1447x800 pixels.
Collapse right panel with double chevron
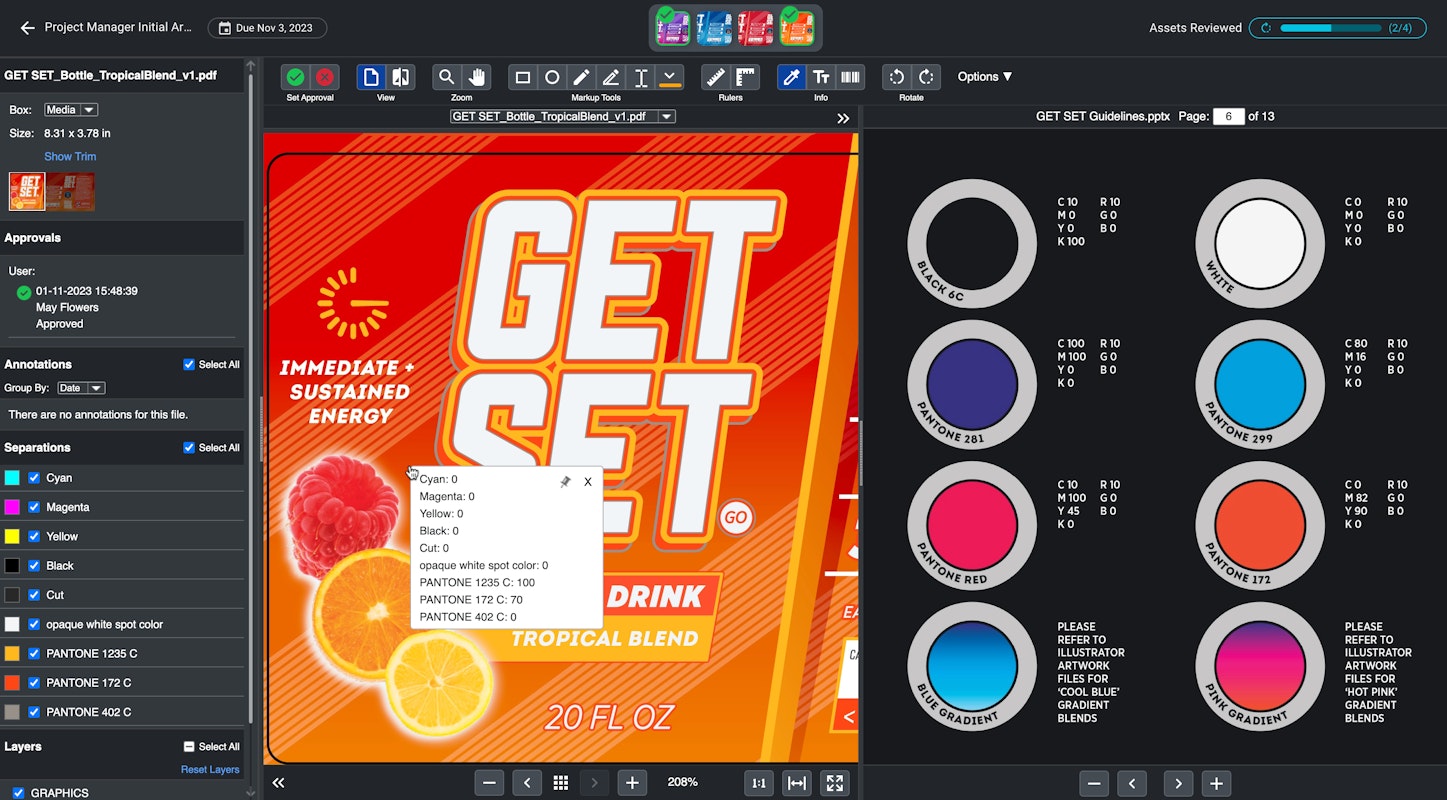(x=843, y=118)
